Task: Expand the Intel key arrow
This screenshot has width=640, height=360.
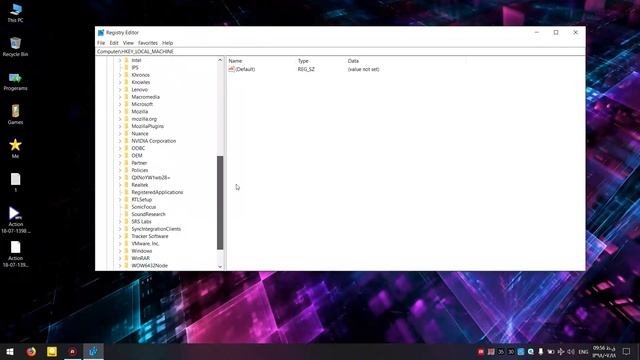Action: tap(120, 60)
